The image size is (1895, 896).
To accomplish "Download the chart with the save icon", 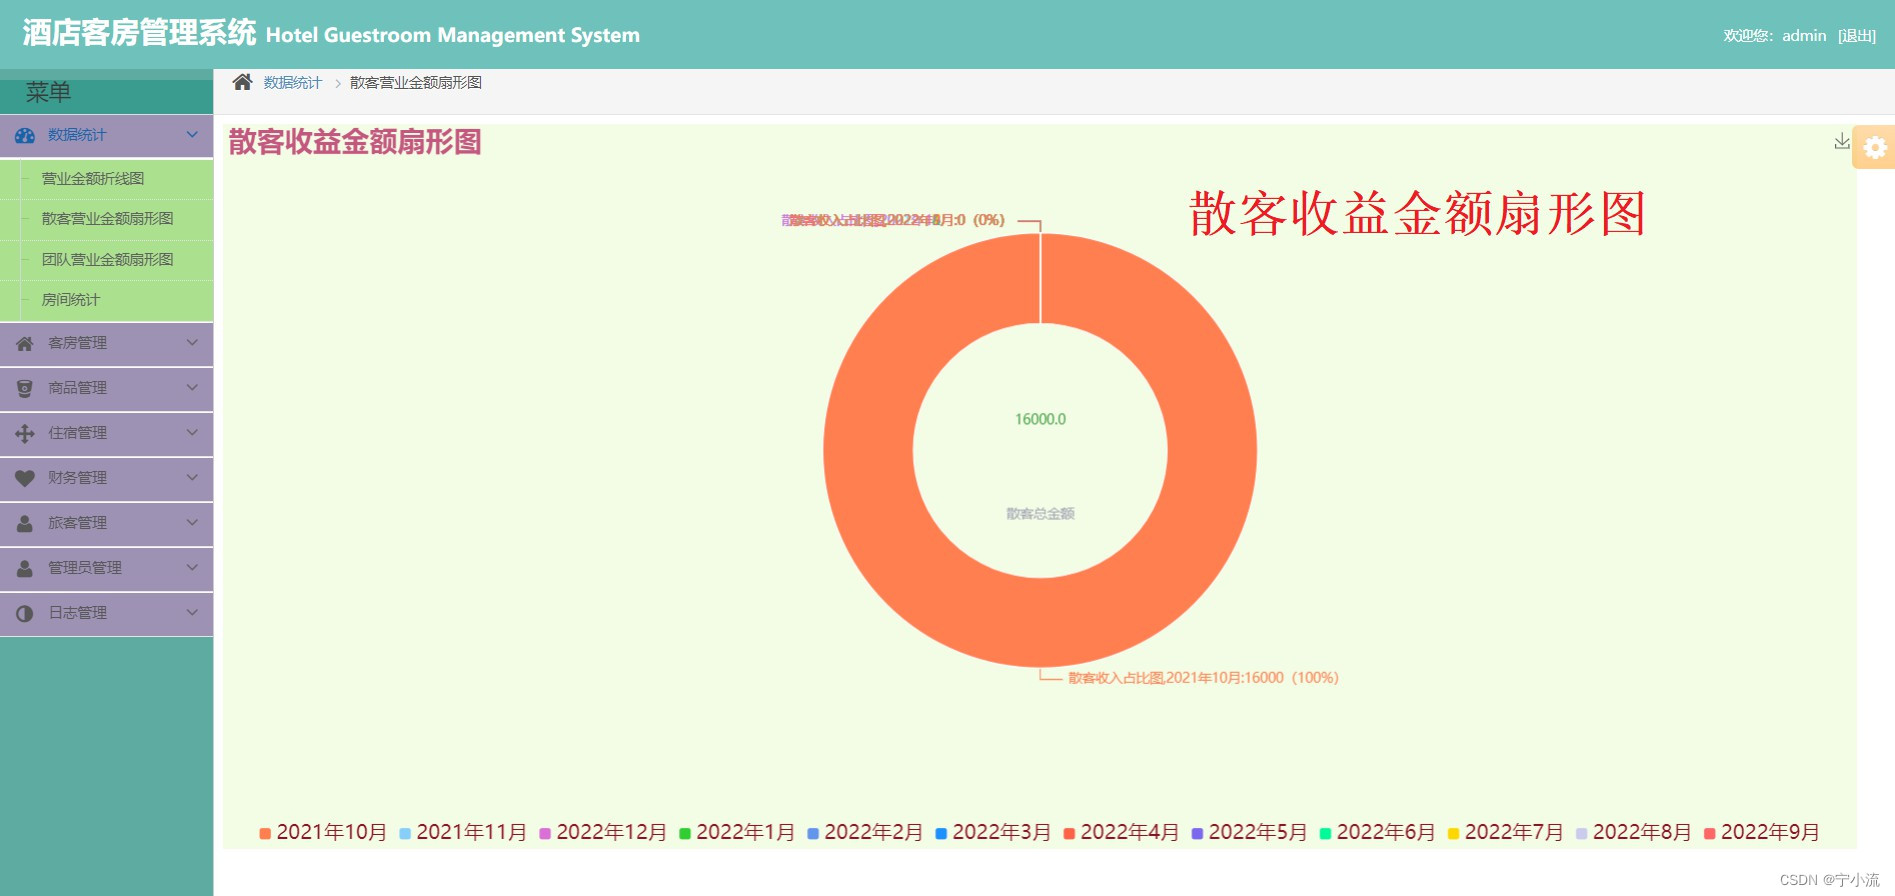I will 1841,142.
